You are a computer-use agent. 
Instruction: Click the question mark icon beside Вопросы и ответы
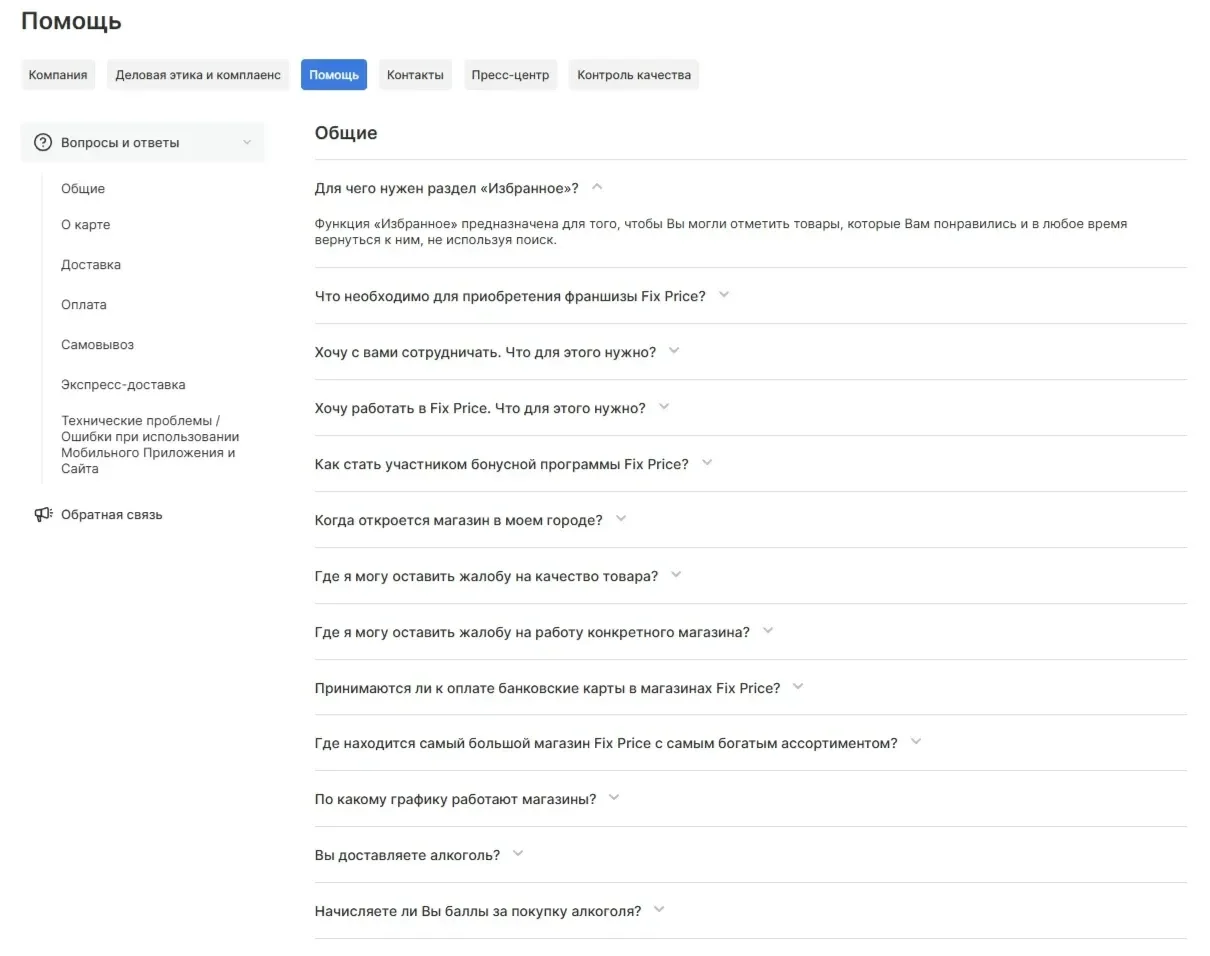click(x=43, y=142)
